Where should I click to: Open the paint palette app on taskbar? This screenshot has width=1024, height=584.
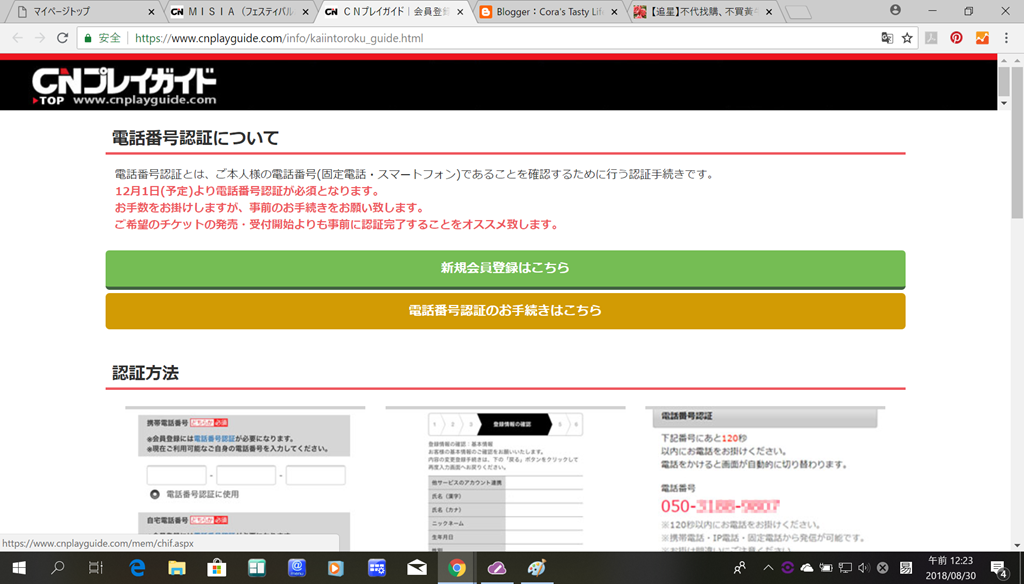(536, 568)
